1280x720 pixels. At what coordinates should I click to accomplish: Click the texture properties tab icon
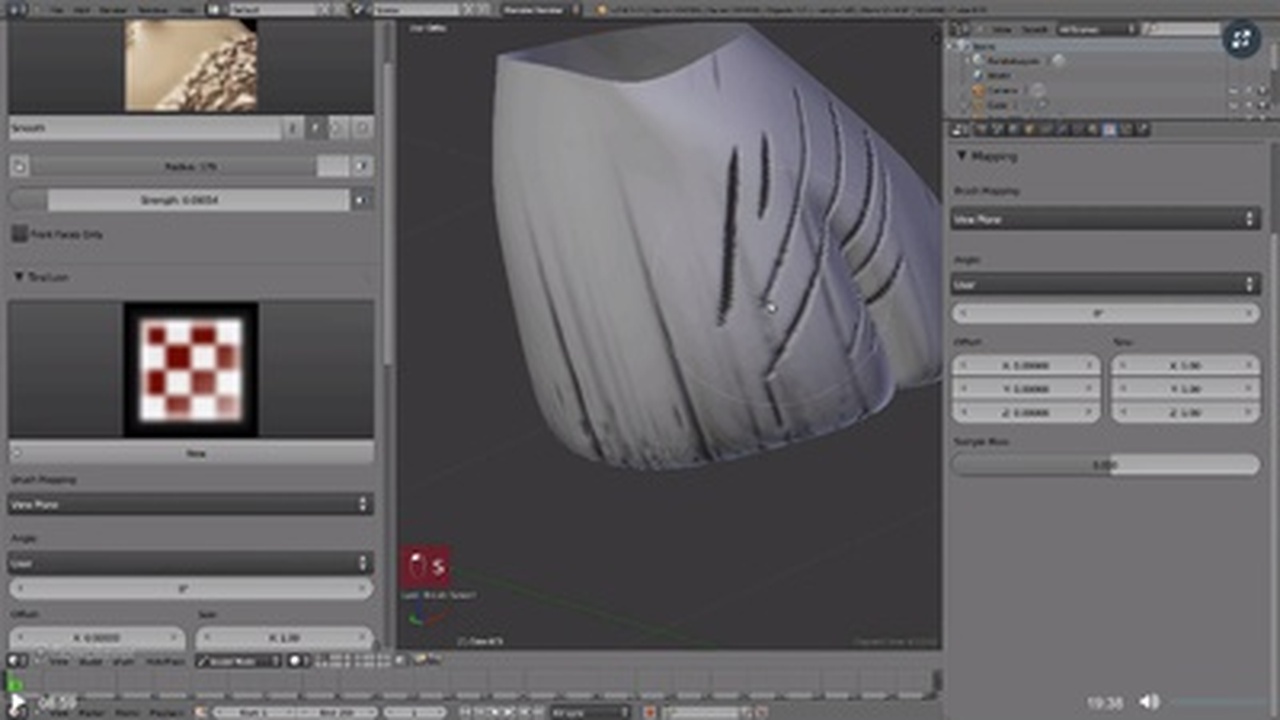click(1108, 129)
